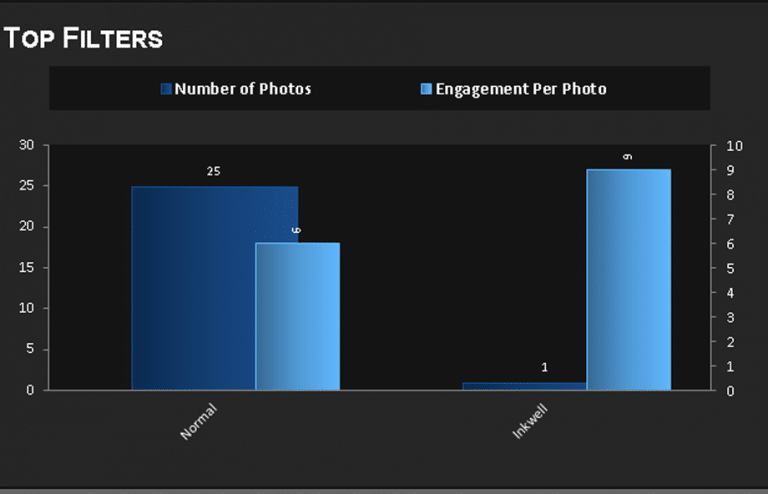Click the 6 data label on Normal bar

(x=296, y=230)
